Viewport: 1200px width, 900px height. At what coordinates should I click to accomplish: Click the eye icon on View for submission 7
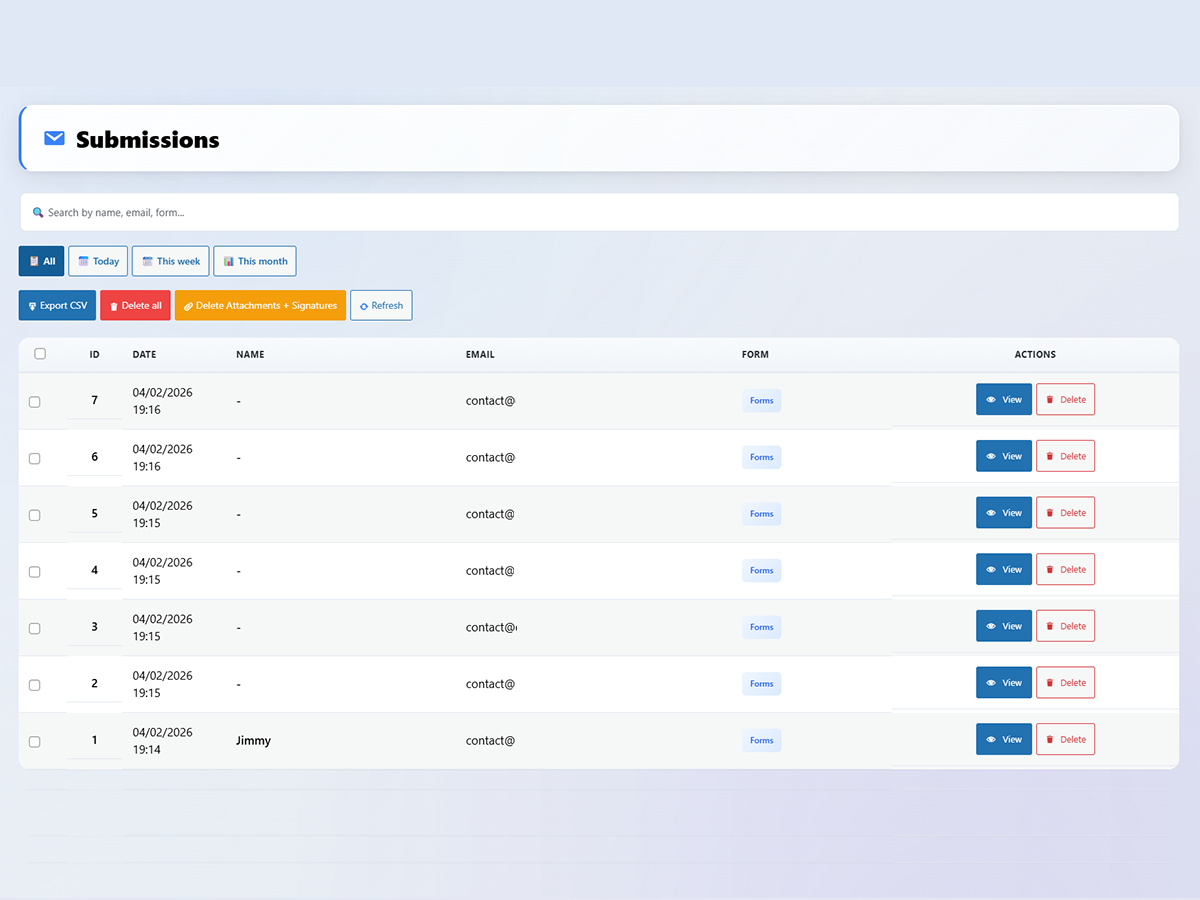tap(991, 398)
